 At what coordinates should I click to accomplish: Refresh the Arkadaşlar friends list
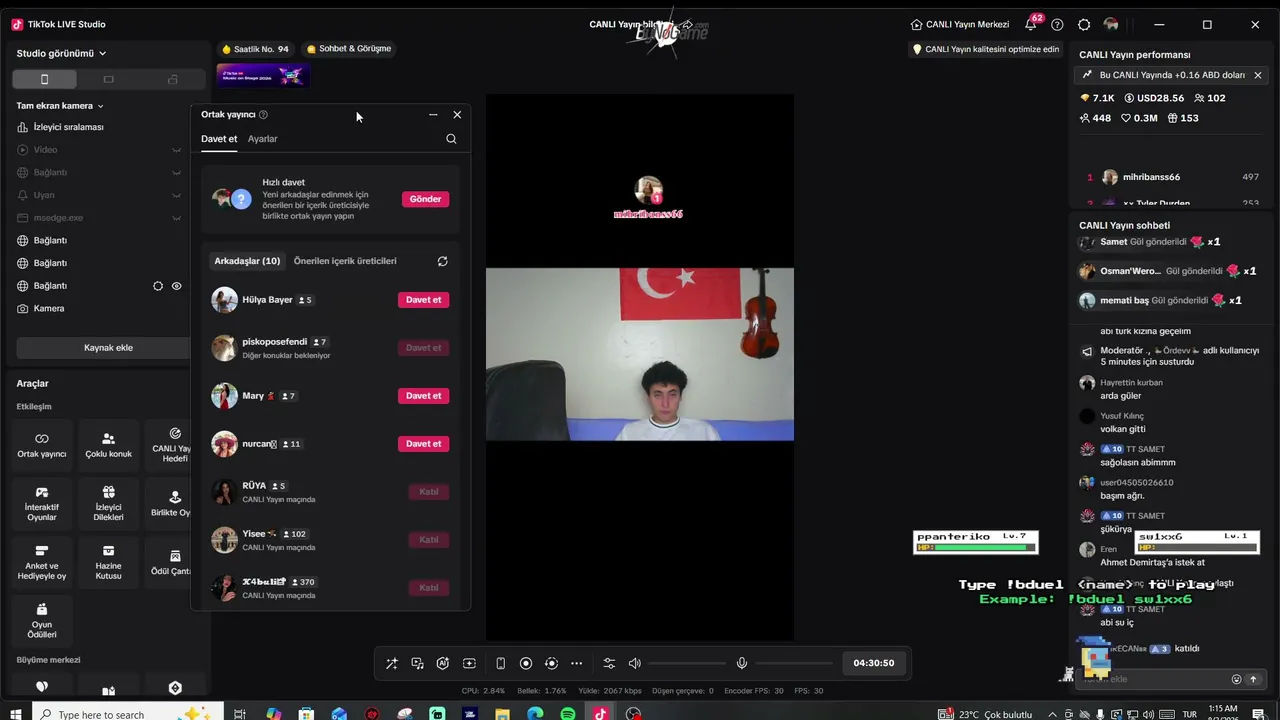tap(442, 261)
